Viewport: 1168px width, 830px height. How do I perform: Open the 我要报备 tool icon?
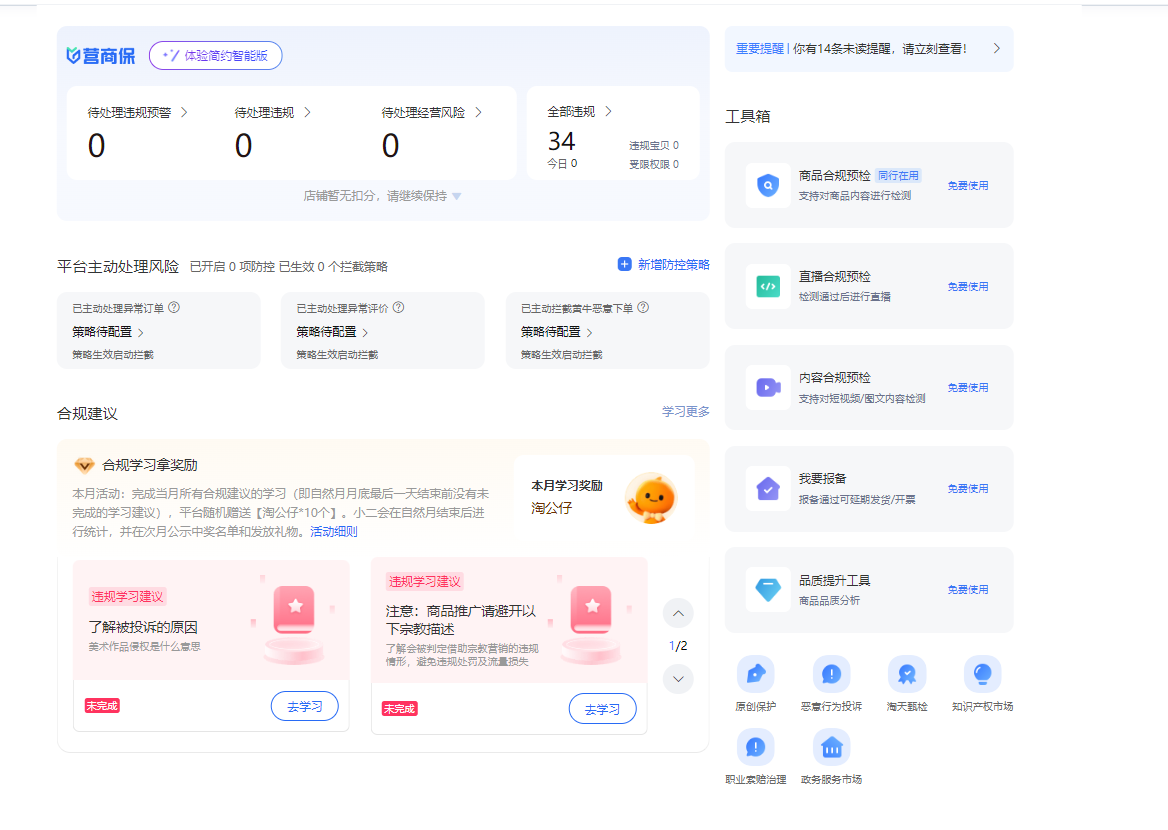coord(767,488)
